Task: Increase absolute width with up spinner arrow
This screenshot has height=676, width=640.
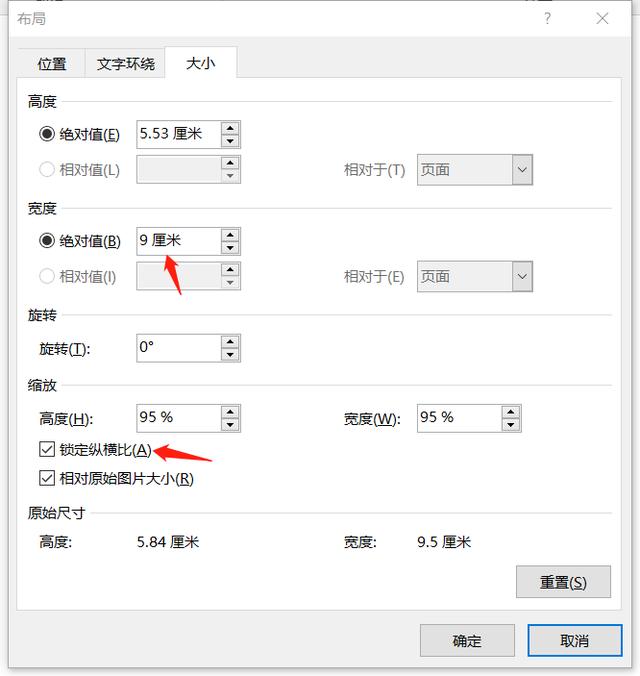Action: 231,235
